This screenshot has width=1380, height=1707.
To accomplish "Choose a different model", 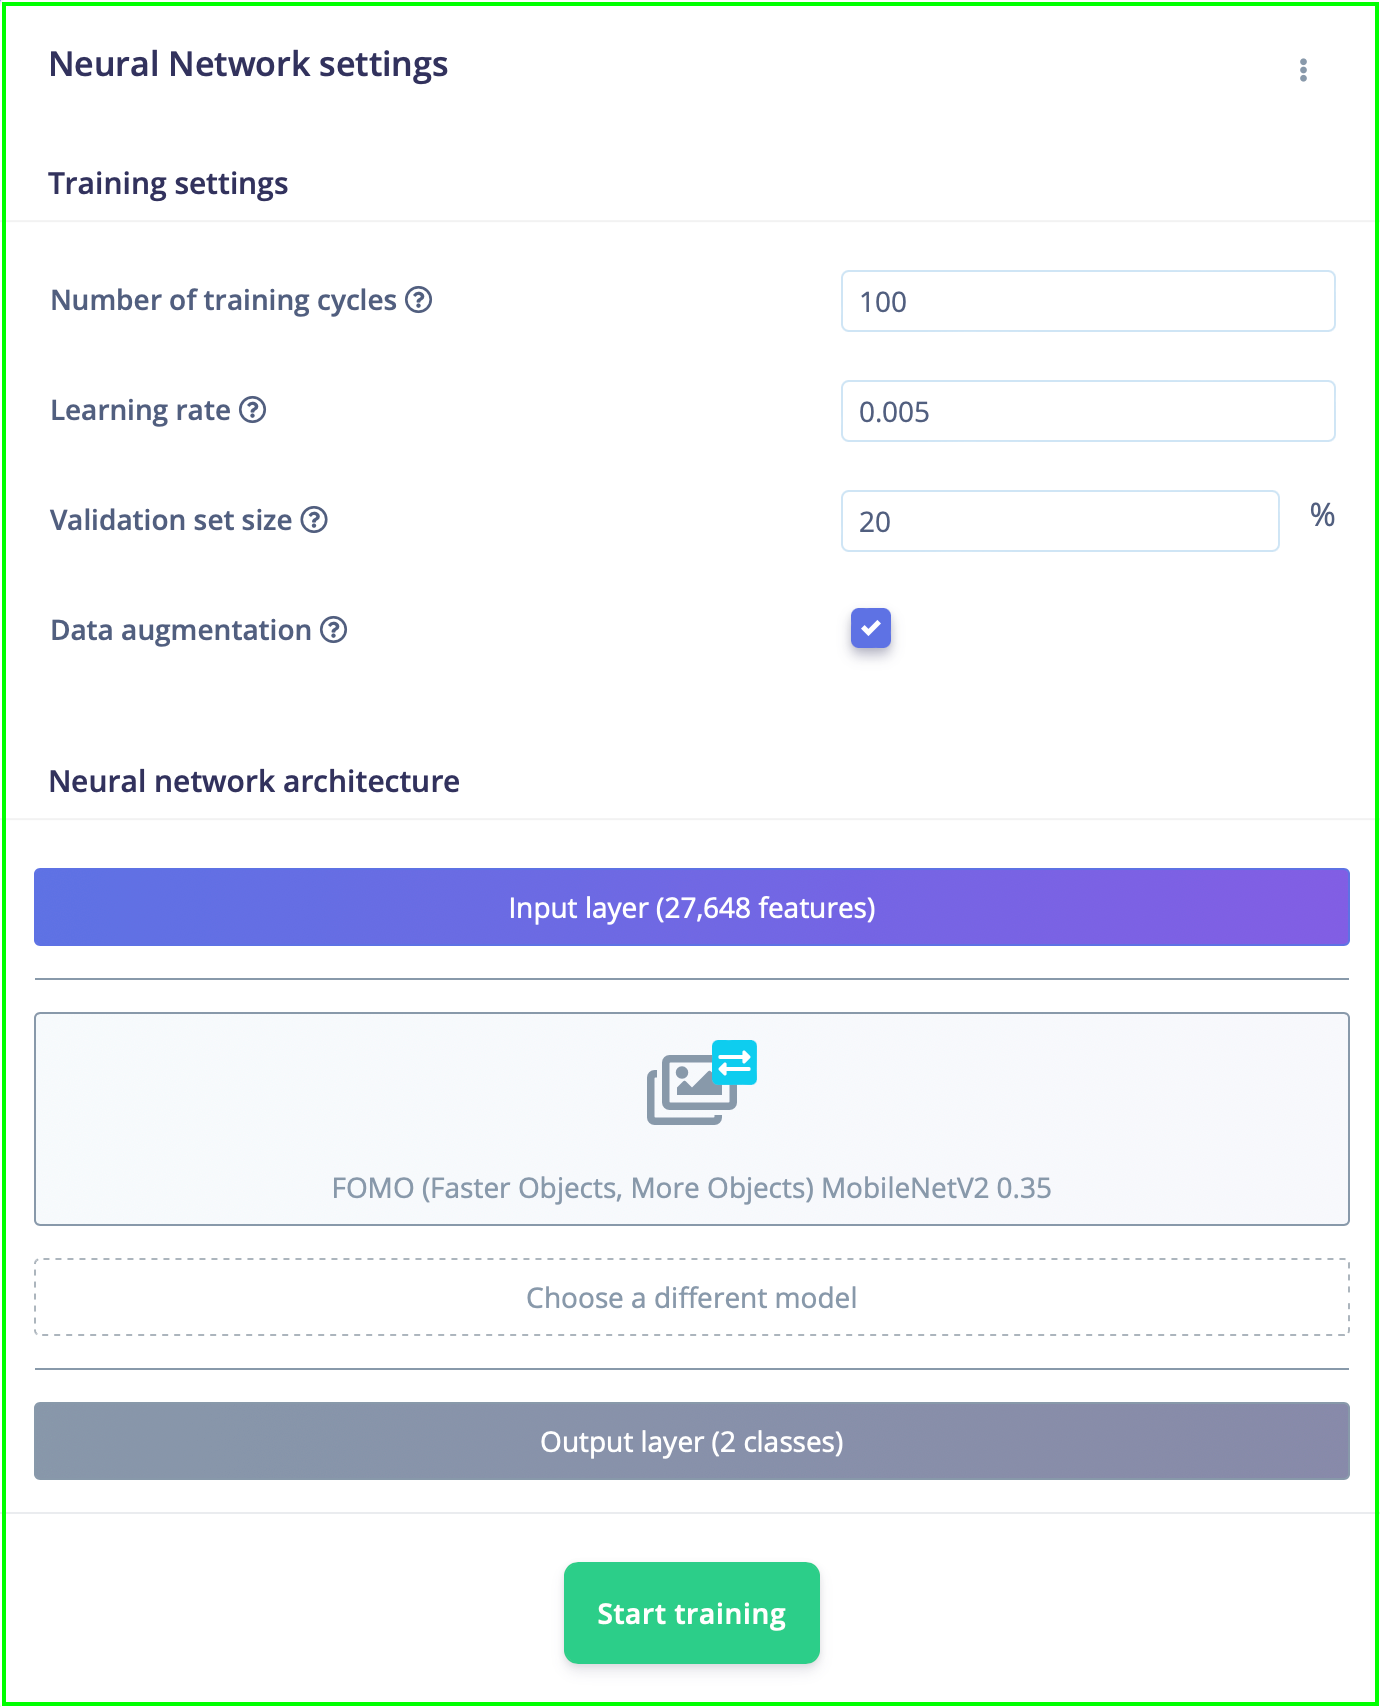I will (692, 1297).
